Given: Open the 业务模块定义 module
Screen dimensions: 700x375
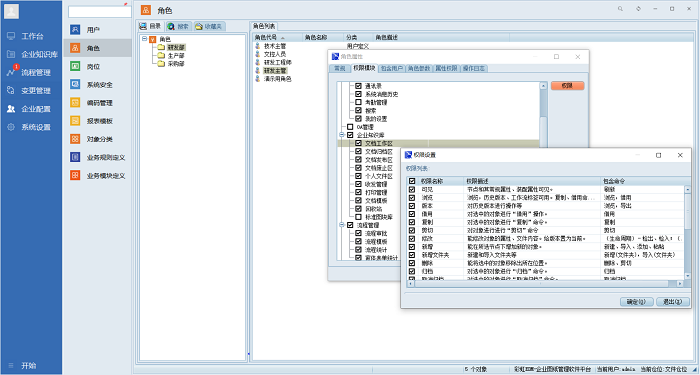Looking at the screenshot, I should tap(97, 176).
